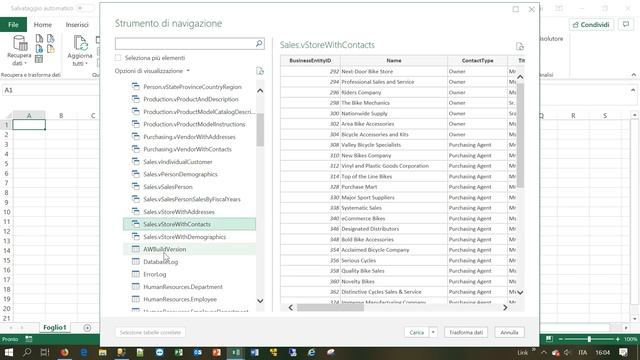The width and height of the screenshot is (640, 360).
Task: Open the Home ribbon tab
Action: (42, 24)
